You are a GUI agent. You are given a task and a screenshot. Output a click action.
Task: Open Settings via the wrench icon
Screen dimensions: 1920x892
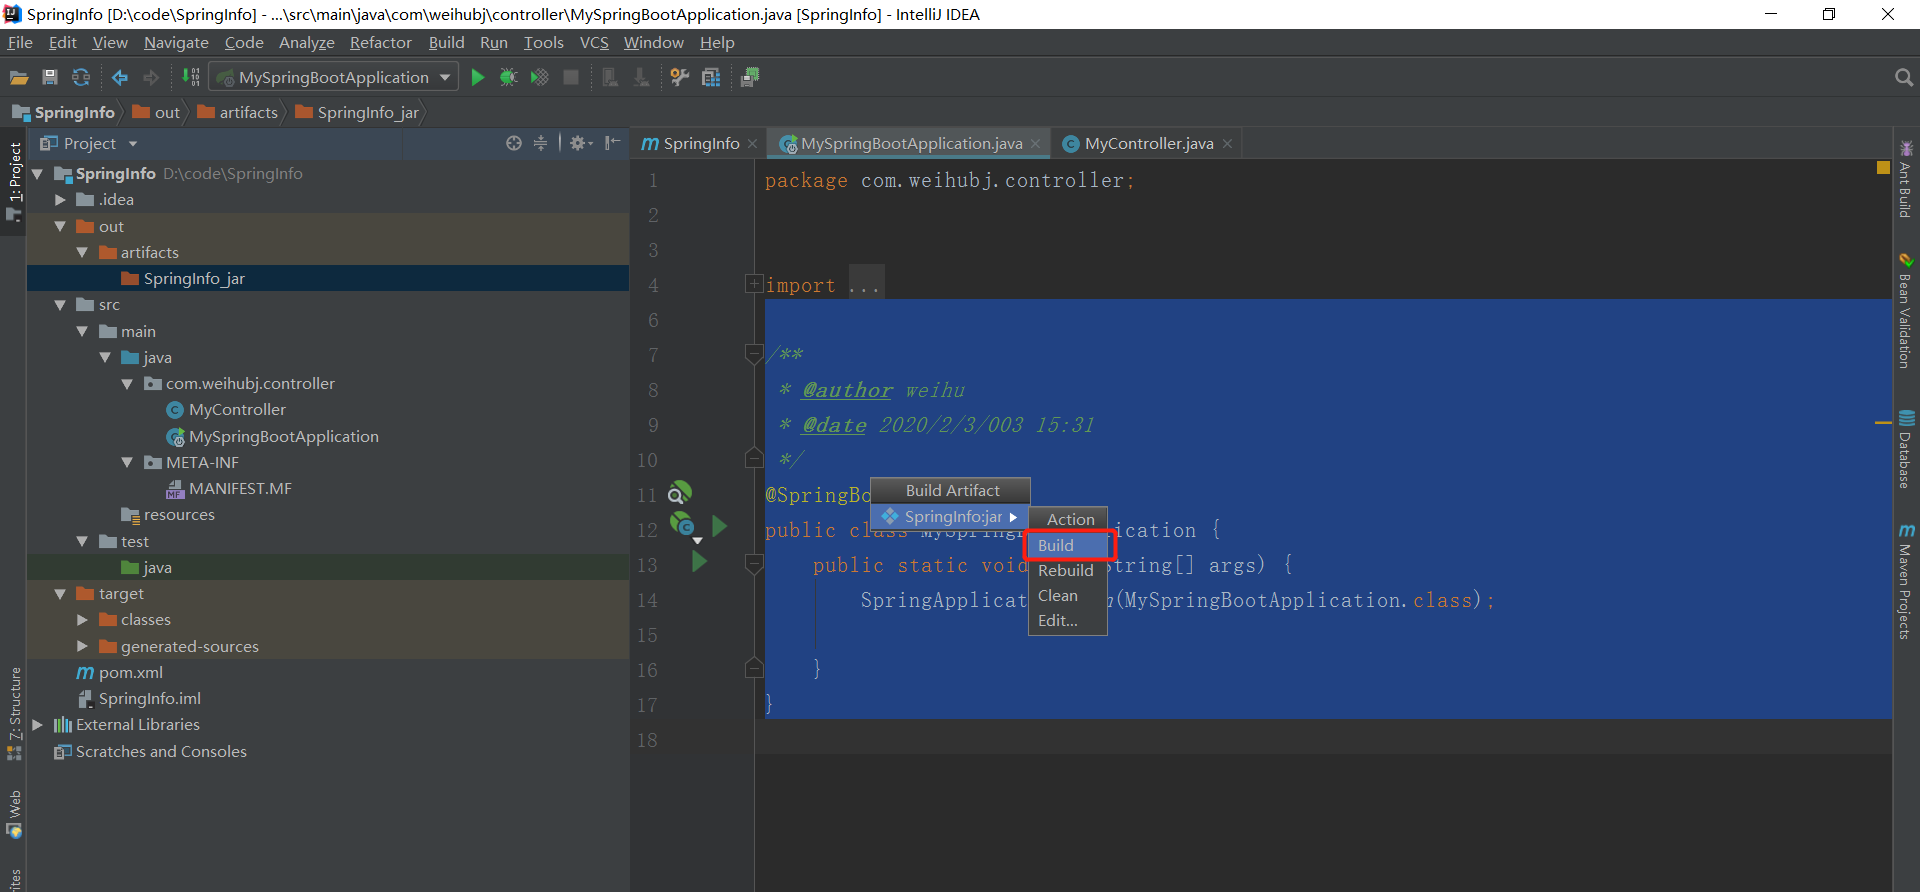pyautogui.click(x=680, y=78)
